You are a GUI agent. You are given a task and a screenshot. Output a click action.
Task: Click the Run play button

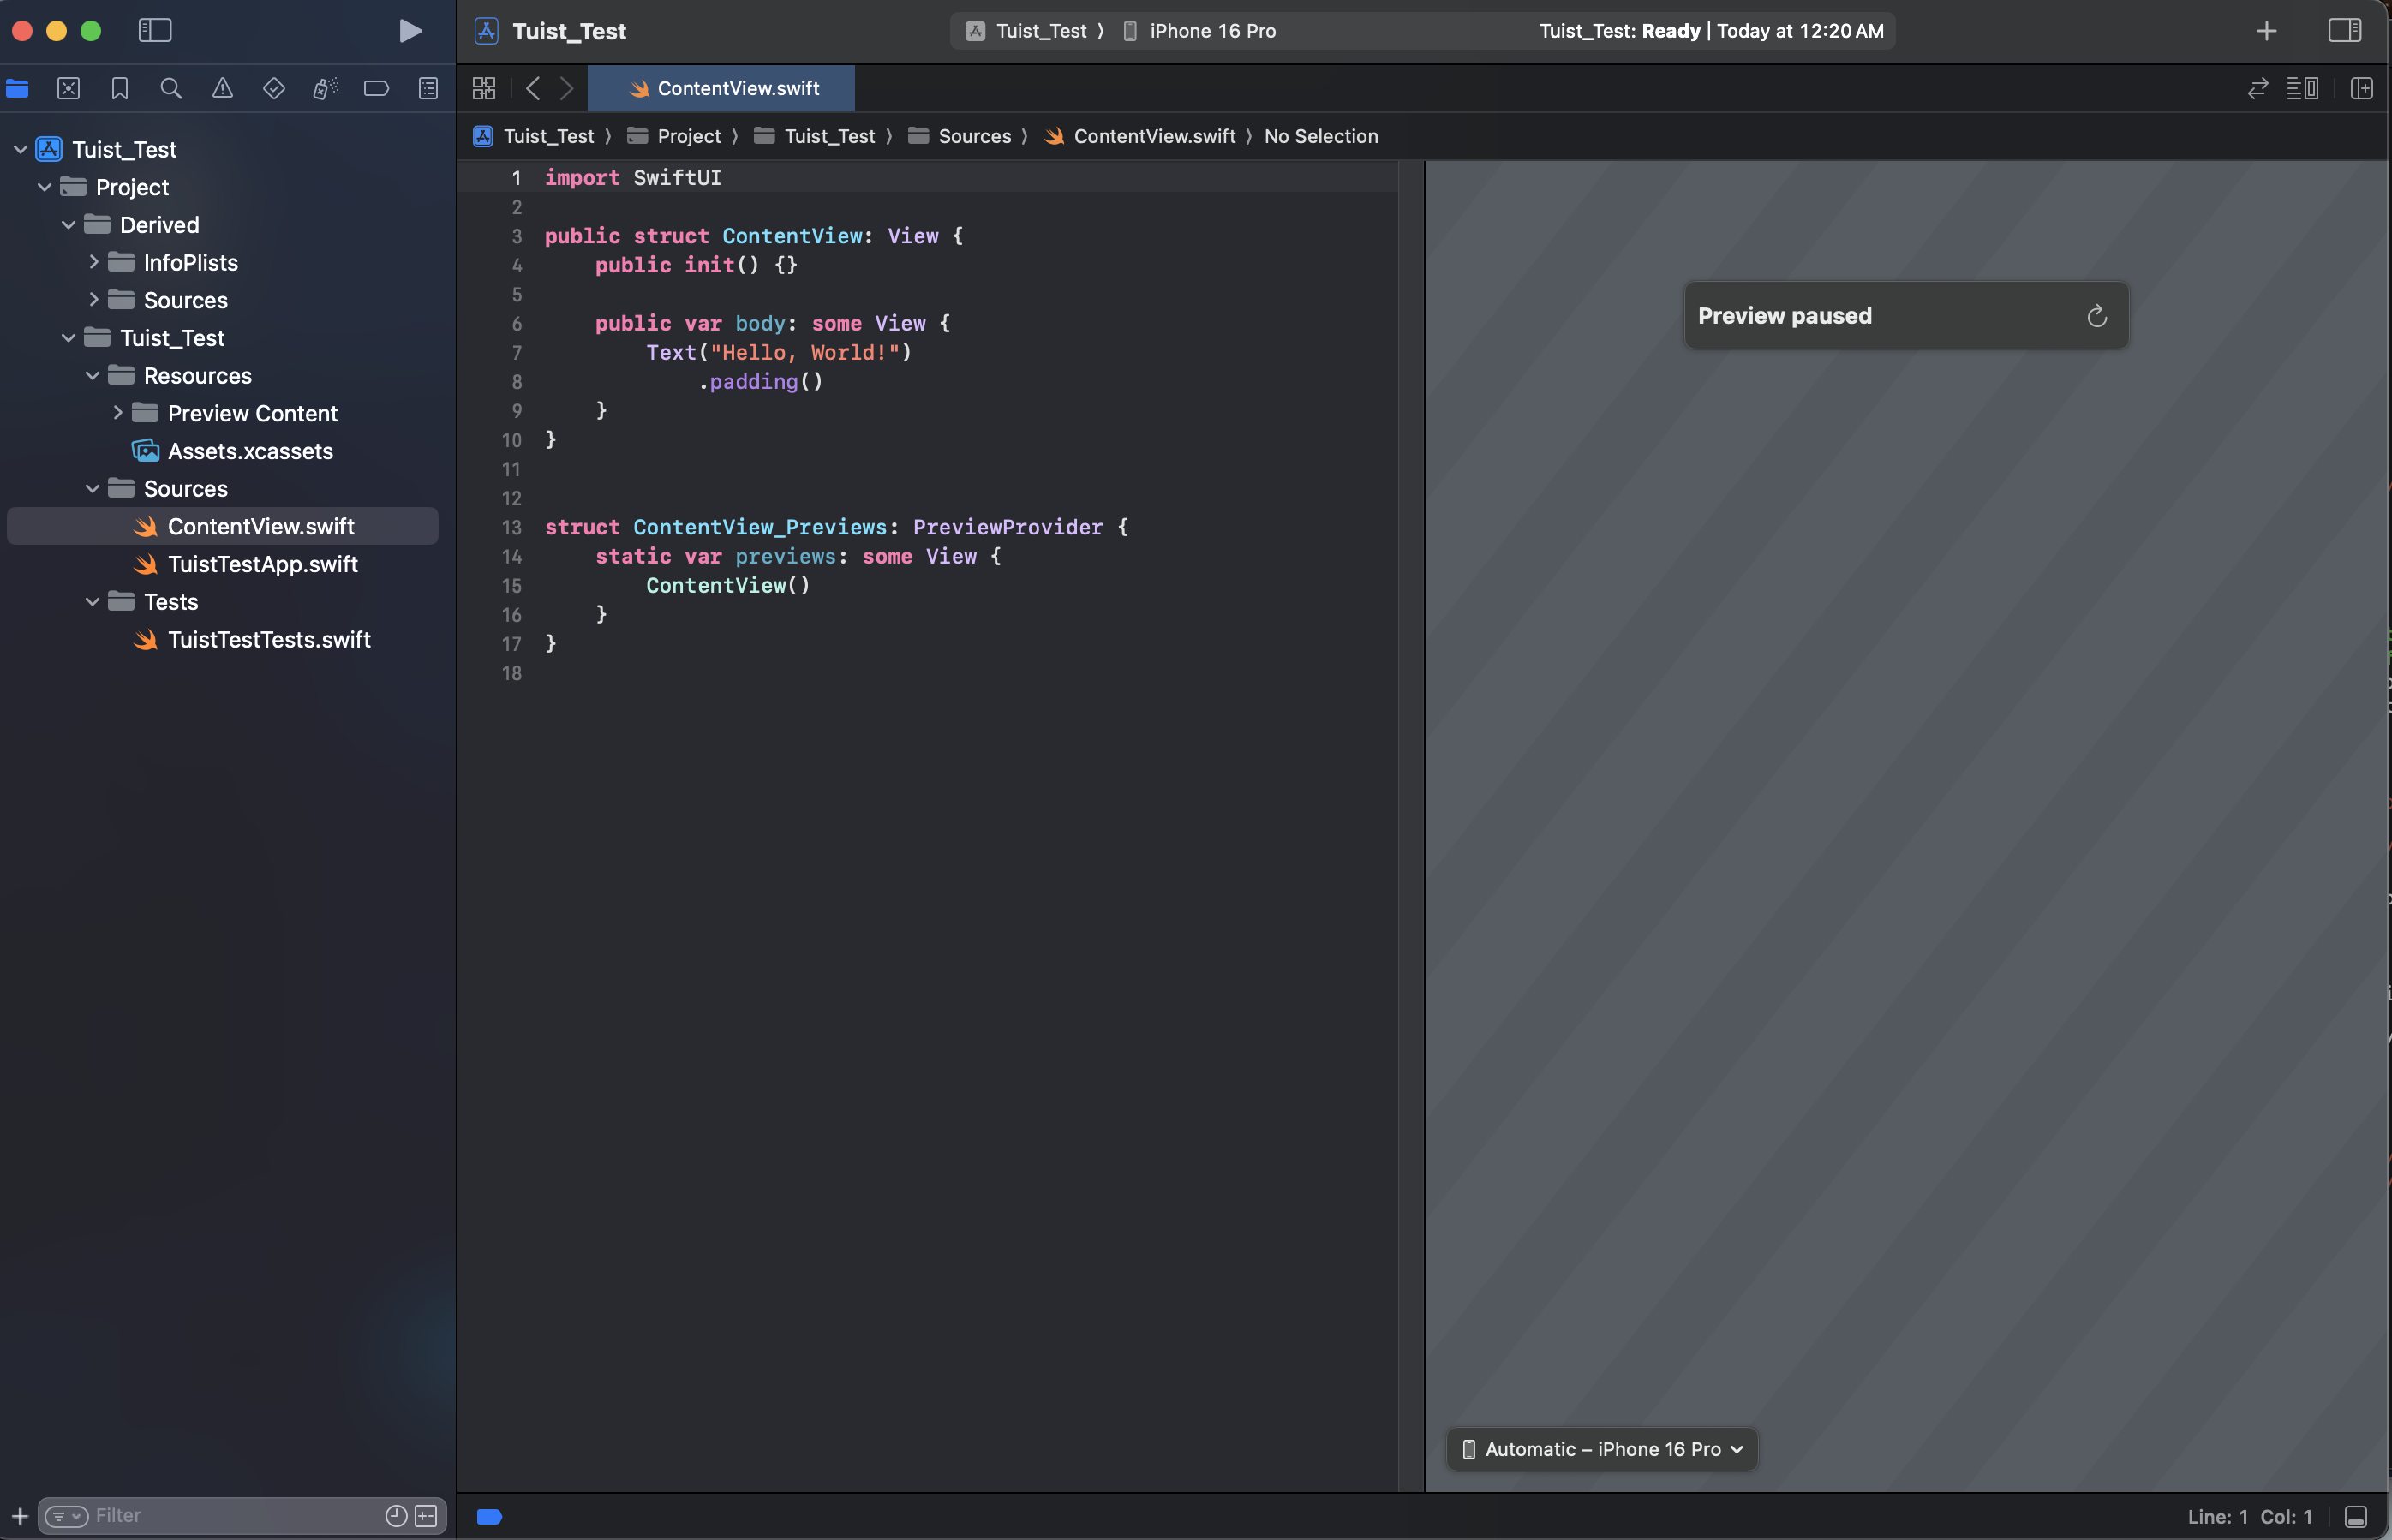(410, 31)
